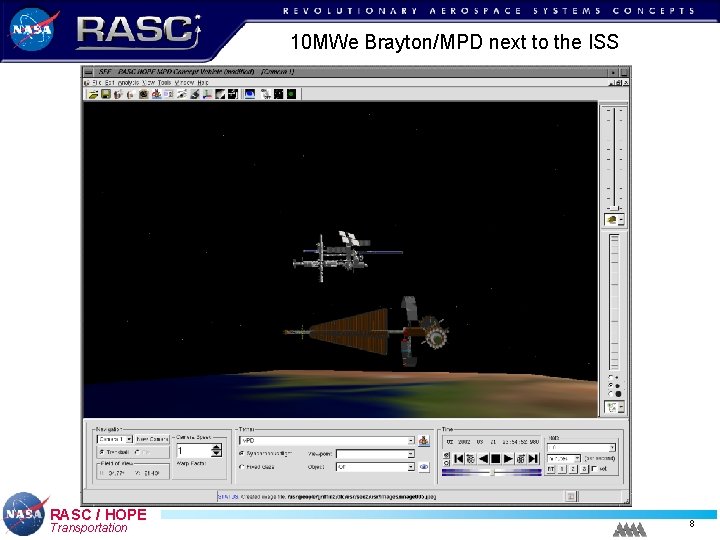
Task: Click the microscope toolbar icon
Action: click(195, 94)
